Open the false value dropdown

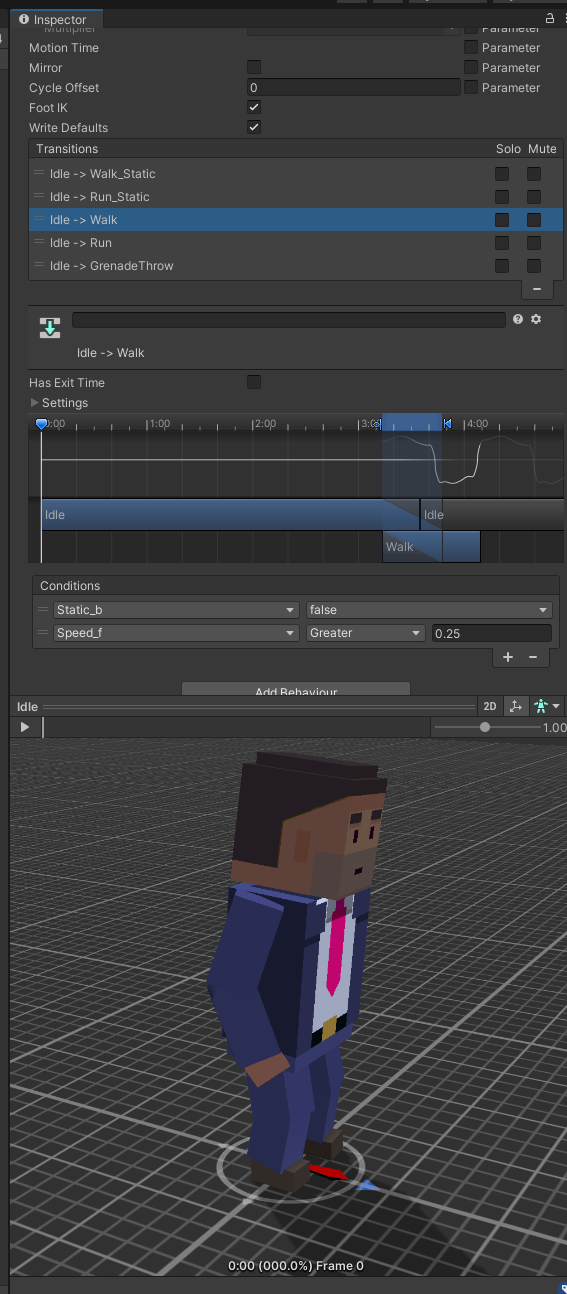(x=429, y=609)
